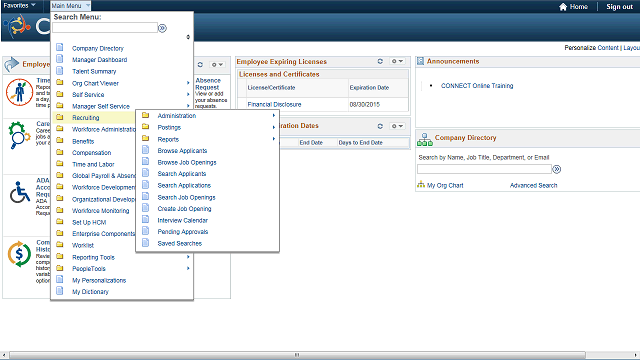The width and height of the screenshot is (640, 360).
Task: Open CONNECT Online Training announcement link
Action: tap(477, 86)
